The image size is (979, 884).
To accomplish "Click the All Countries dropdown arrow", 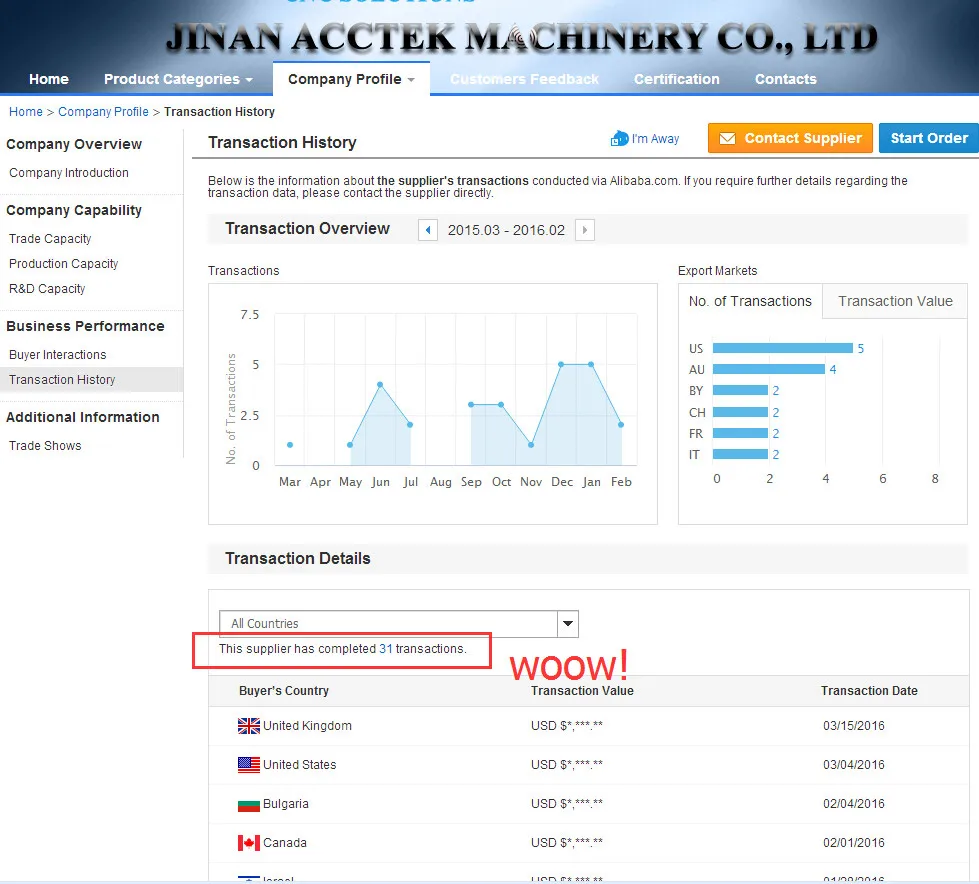I will click(x=568, y=624).
